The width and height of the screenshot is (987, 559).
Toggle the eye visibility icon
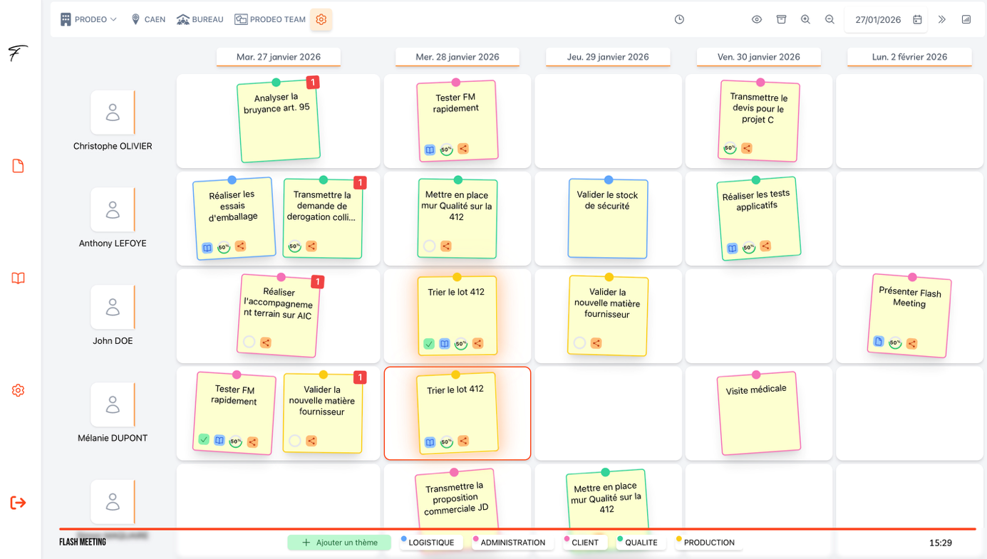[x=757, y=20]
